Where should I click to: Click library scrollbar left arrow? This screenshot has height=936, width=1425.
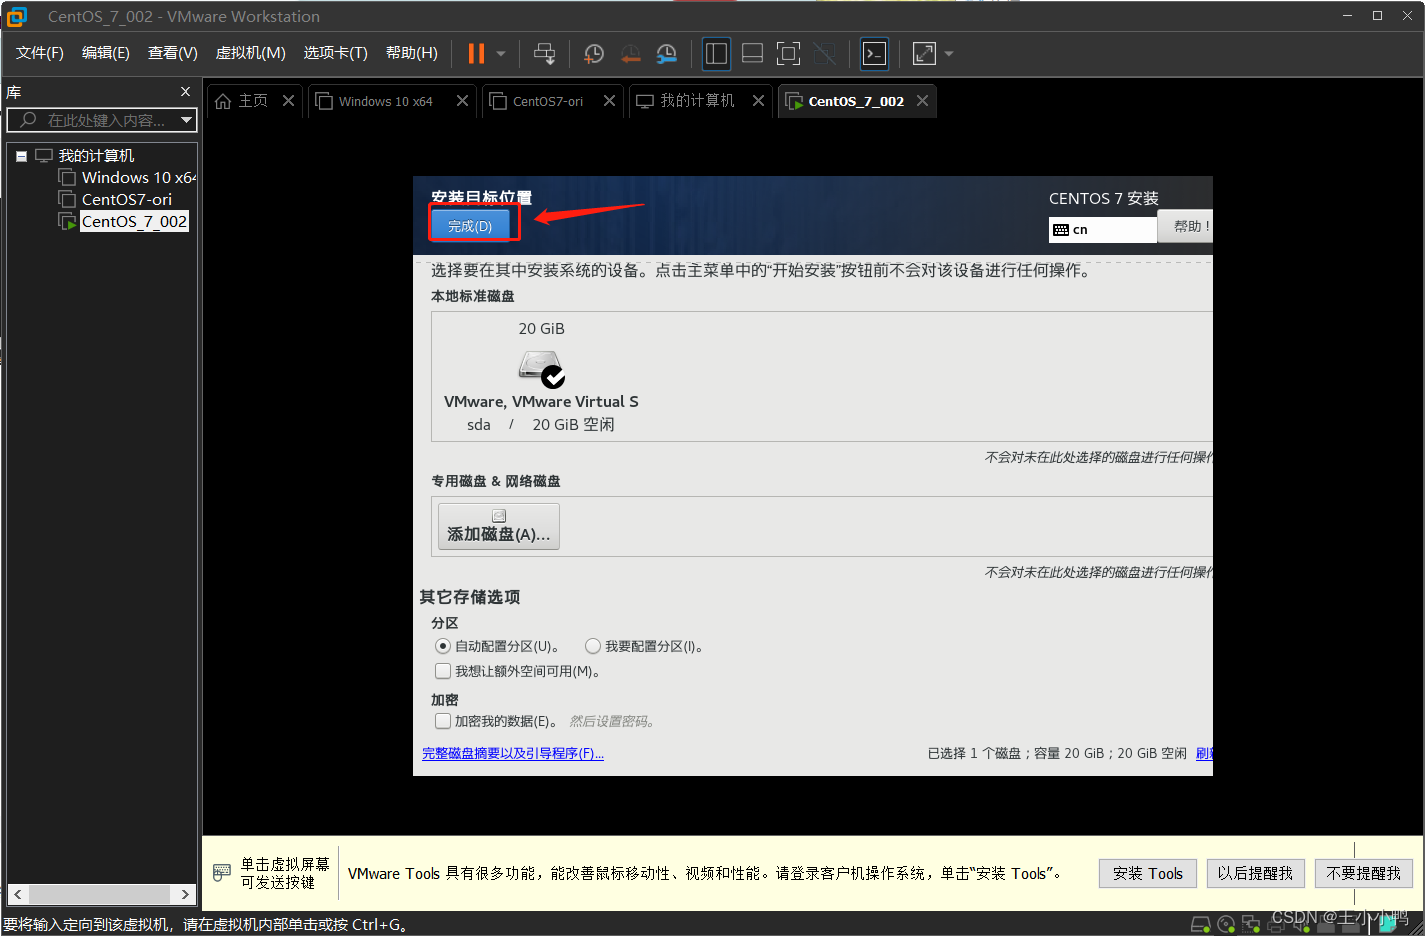(18, 894)
